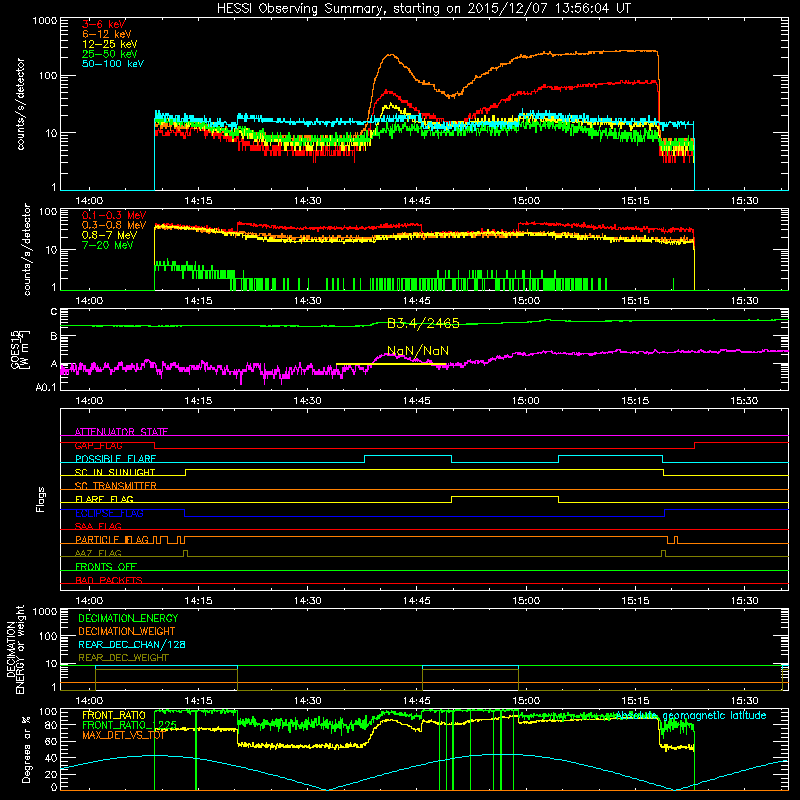The width and height of the screenshot is (800, 800).
Task: Click the NaN/NaN annotation in GOES panel
Action: point(418,351)
